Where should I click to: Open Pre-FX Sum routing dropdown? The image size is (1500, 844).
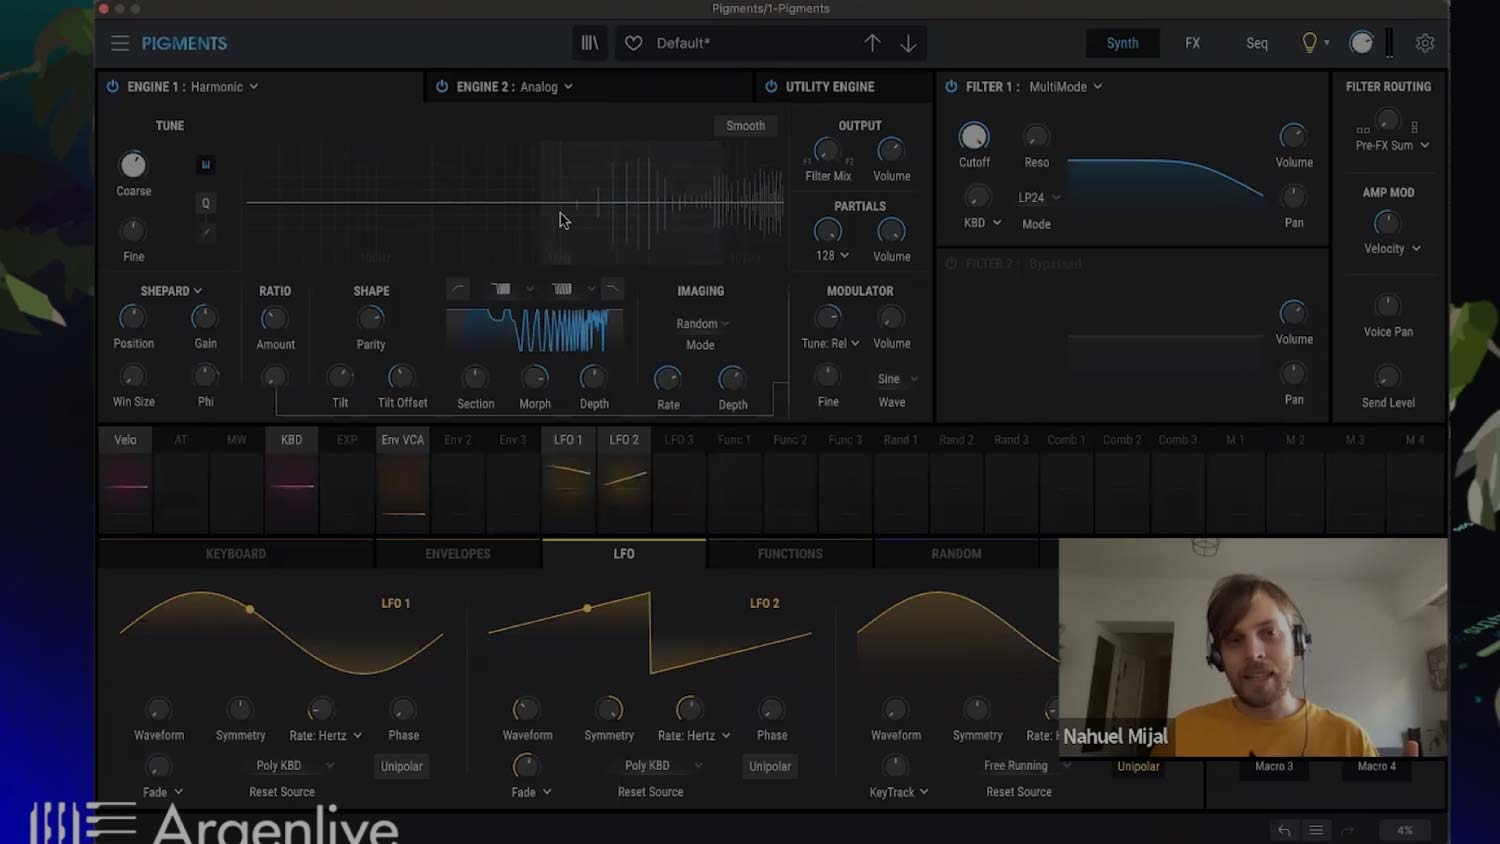click(x=1392, y=146)
